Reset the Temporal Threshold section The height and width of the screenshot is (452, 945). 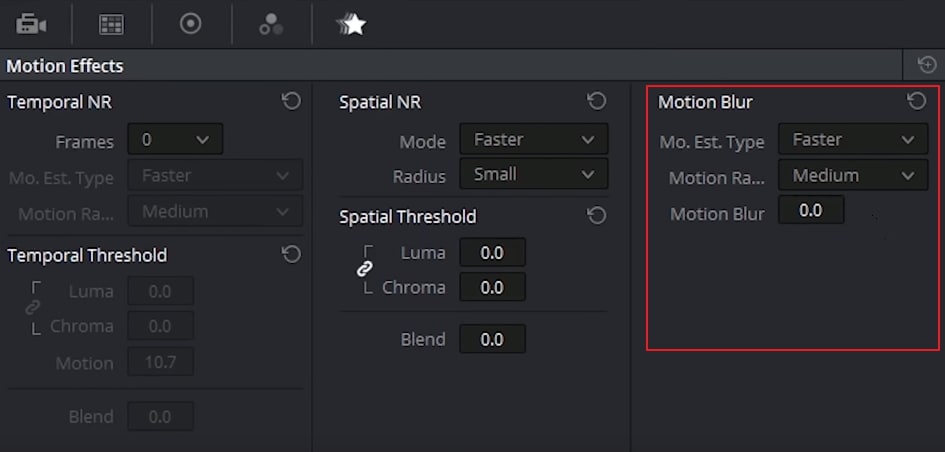(x=291, y=254)
